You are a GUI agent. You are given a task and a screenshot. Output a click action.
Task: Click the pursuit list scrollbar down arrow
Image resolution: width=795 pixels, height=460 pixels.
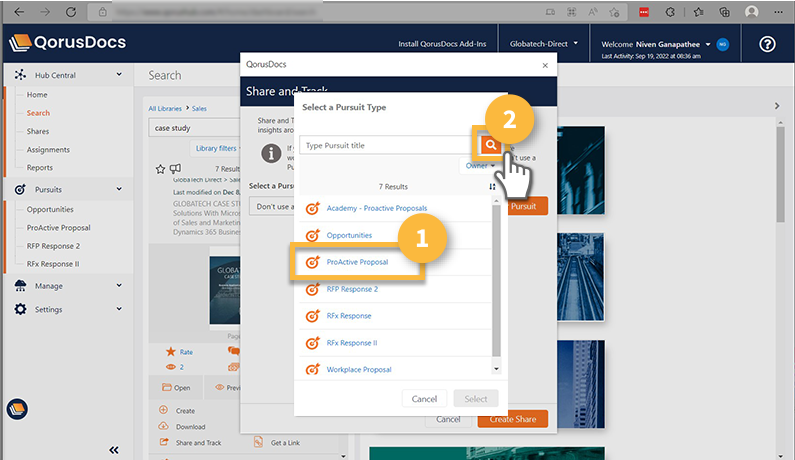pyautogui.click(x=496, y=369)
